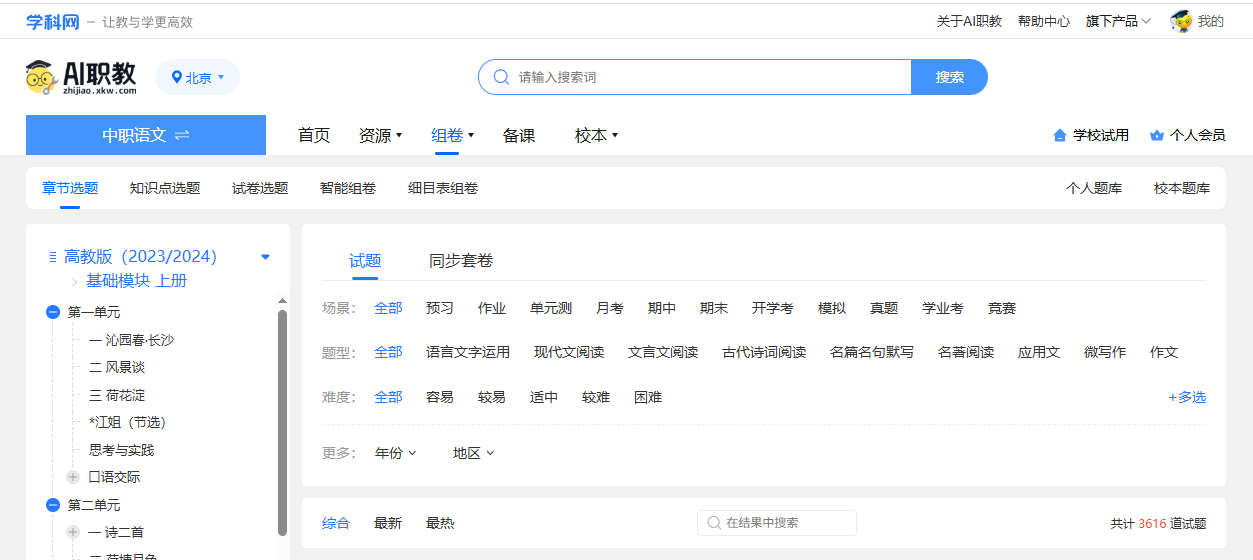Switch to the 知识点选题 tab

click(165, 188)
